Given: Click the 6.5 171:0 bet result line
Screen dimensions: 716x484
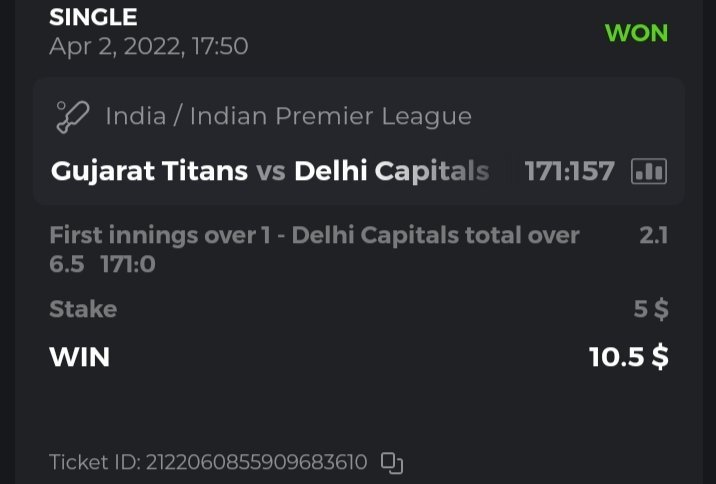Looking at the screenshot, I should (102, 265).
